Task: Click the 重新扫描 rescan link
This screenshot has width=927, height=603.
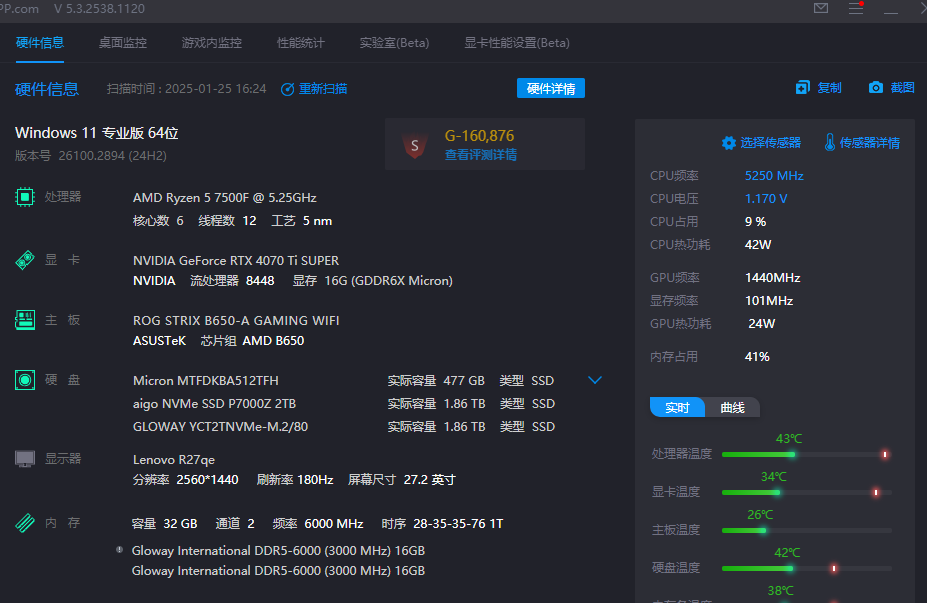Action: tap(314, 88)
